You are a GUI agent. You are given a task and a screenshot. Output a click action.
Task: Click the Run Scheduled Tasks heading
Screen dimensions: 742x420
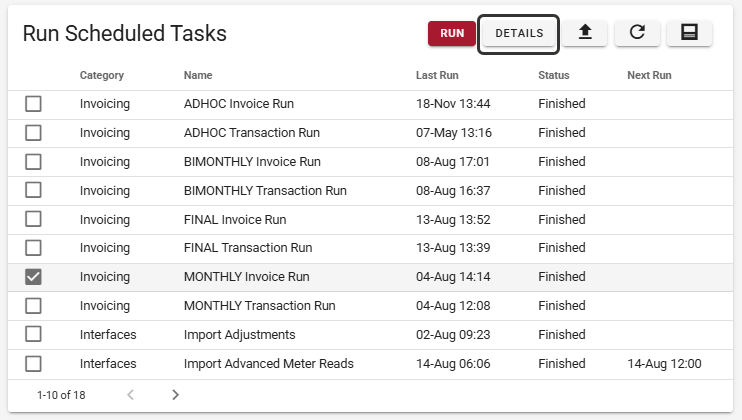124,34
